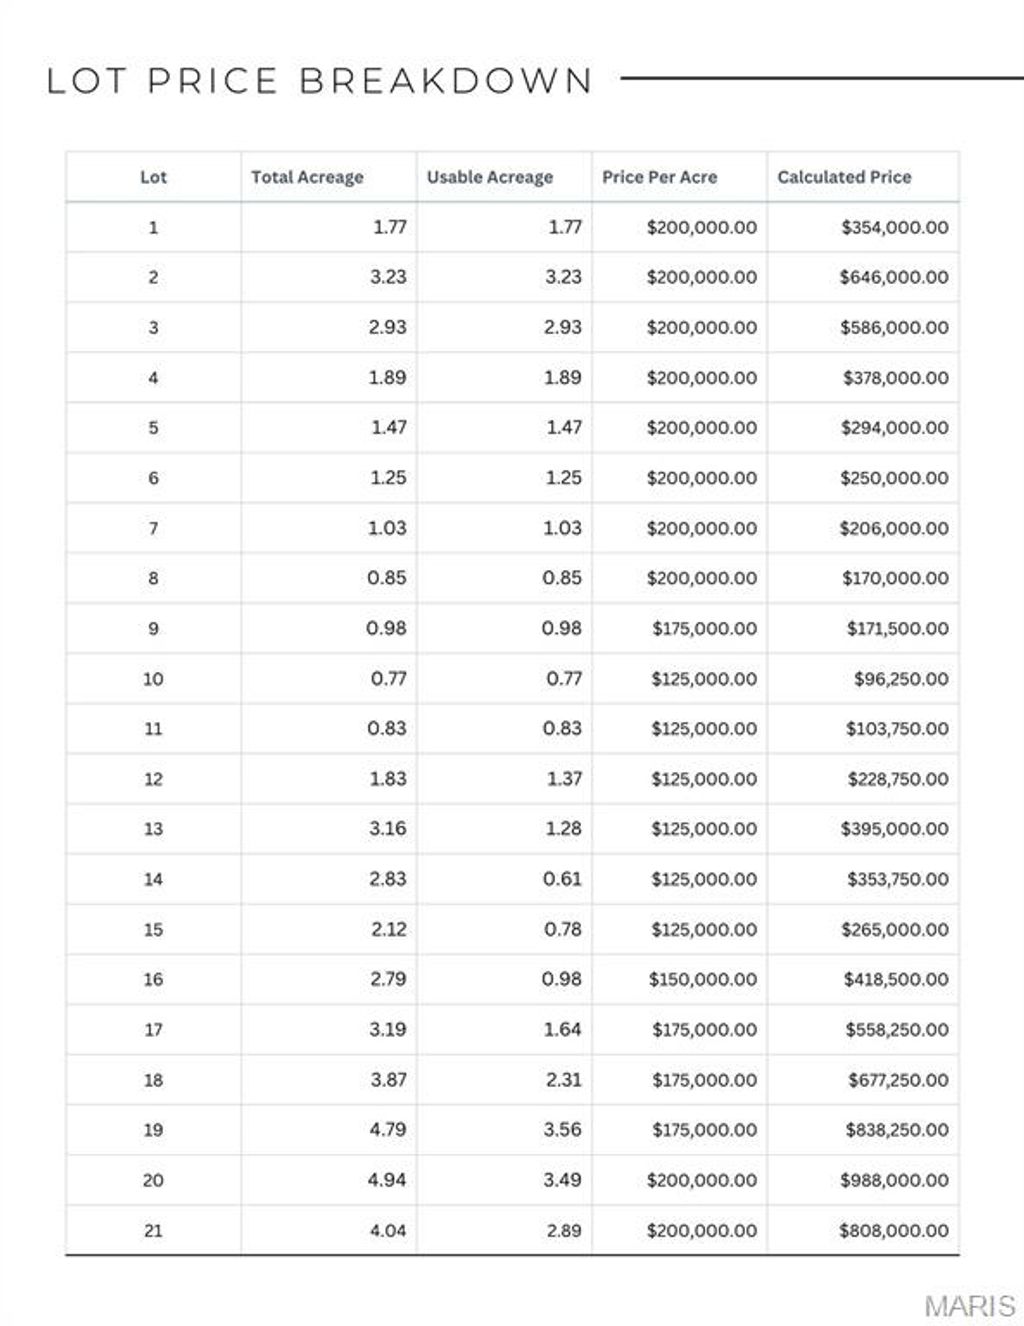
Task: Click the MARIS watermark logo
Action: click(969, 1305)
